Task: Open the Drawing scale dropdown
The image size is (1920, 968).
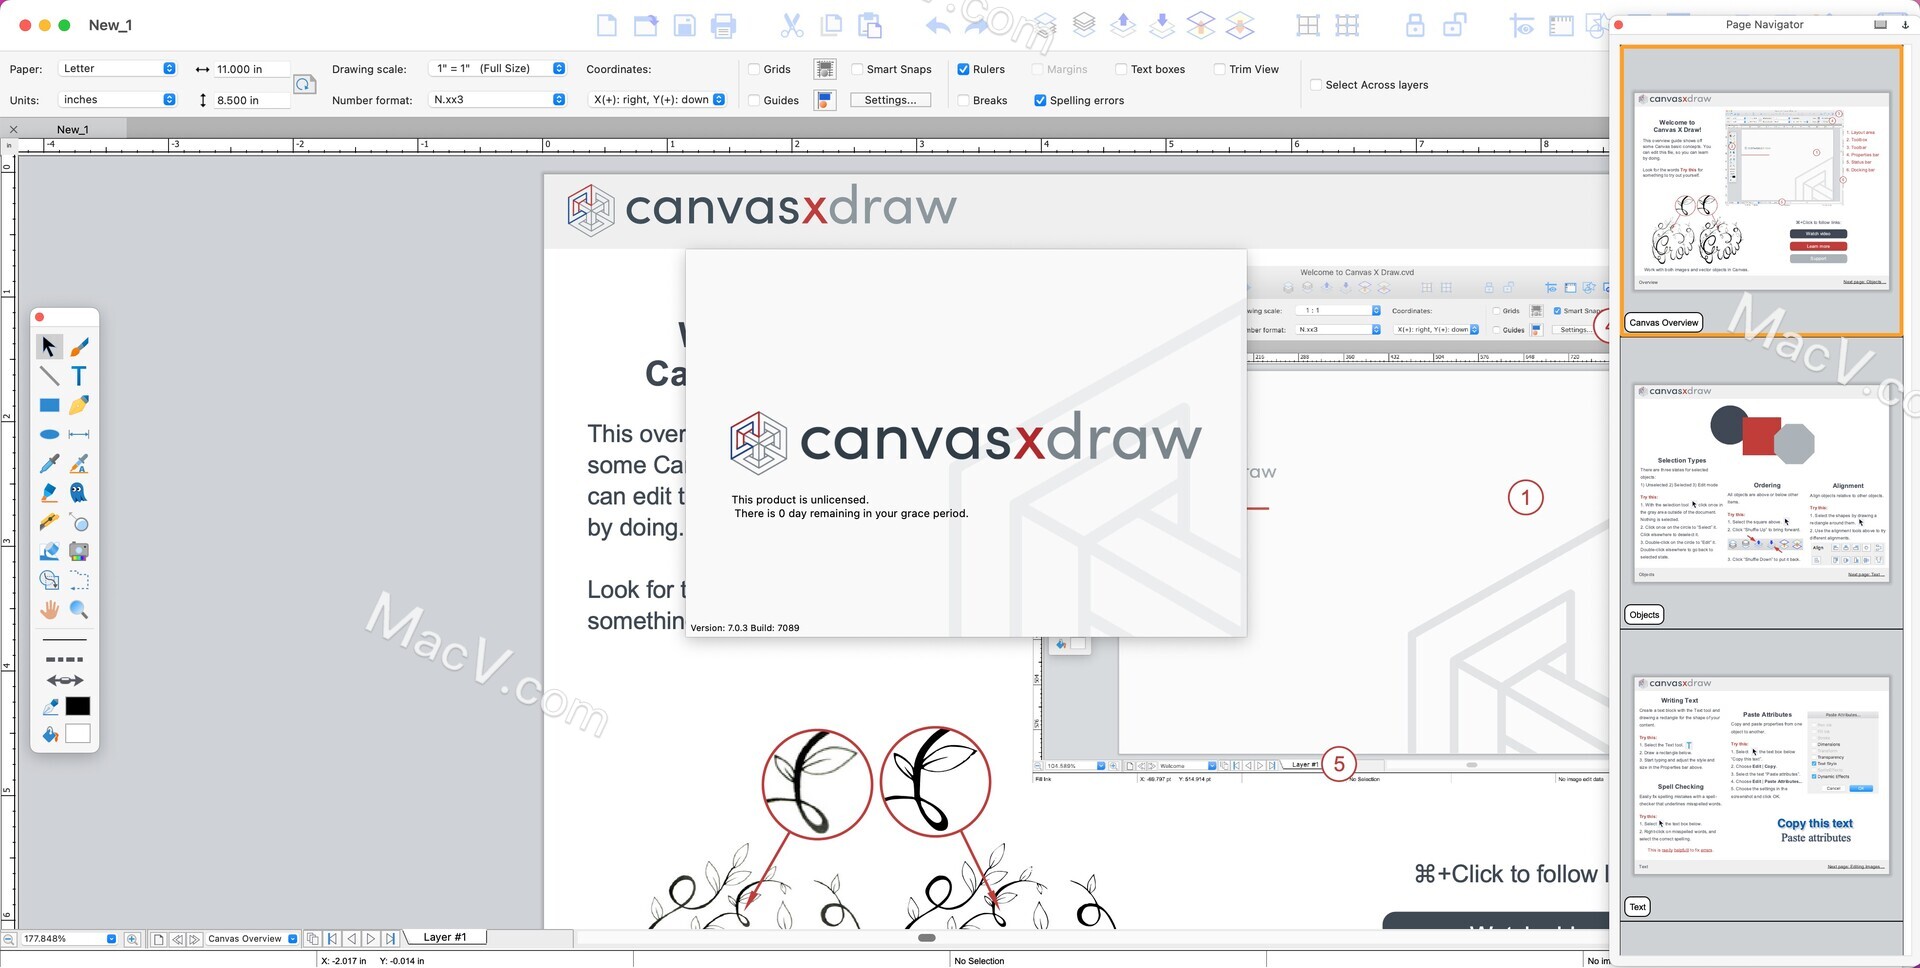Action: 497,69
